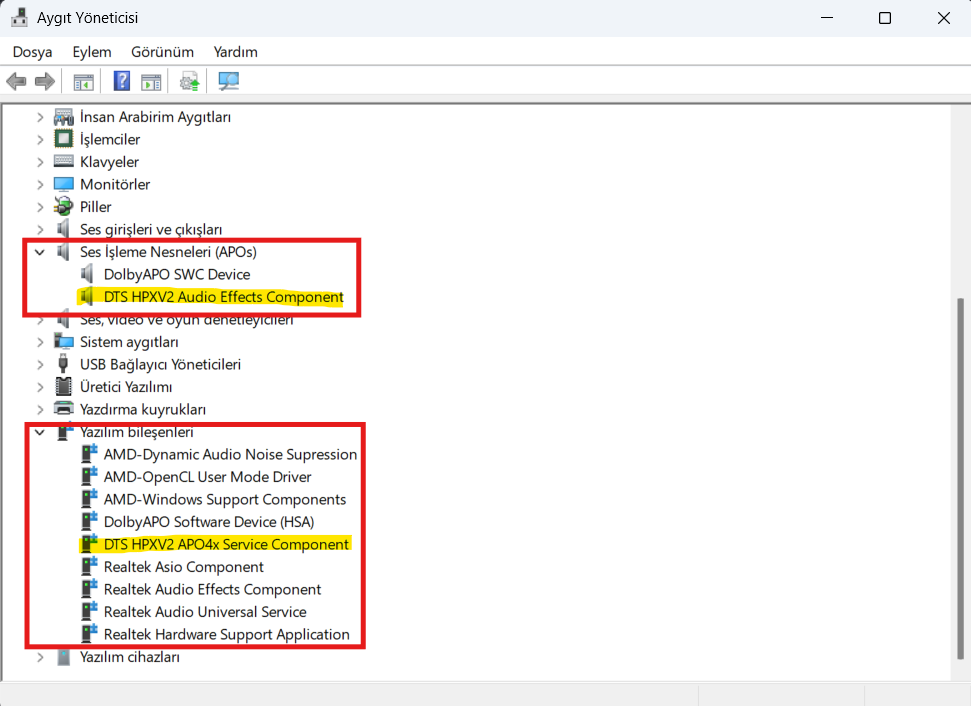This screenshot has height=706, width=971.
Task: Click the Properties pane toolbar icon
Action: (150, 81)
